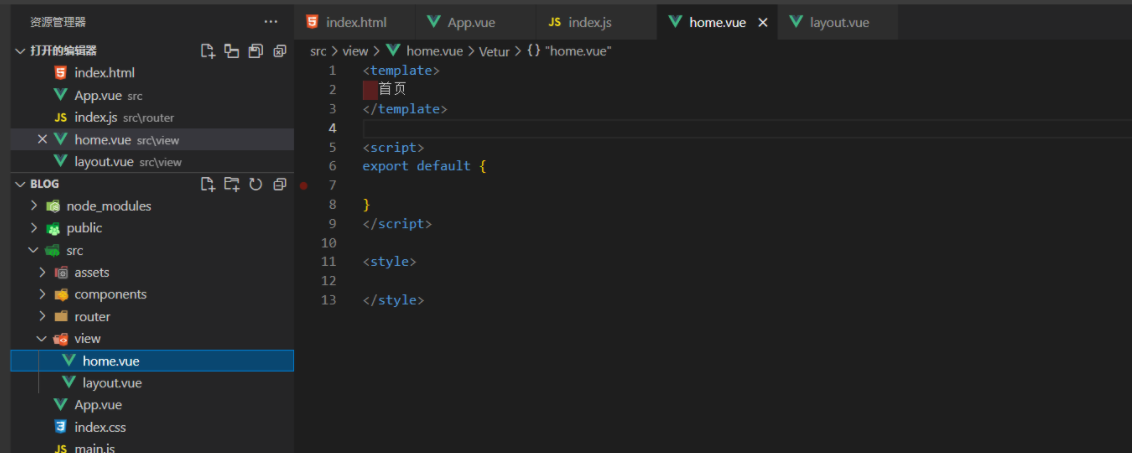Collapse the BLOG project section
This screenshot has width=1138, height=453.
click(20, 184)
